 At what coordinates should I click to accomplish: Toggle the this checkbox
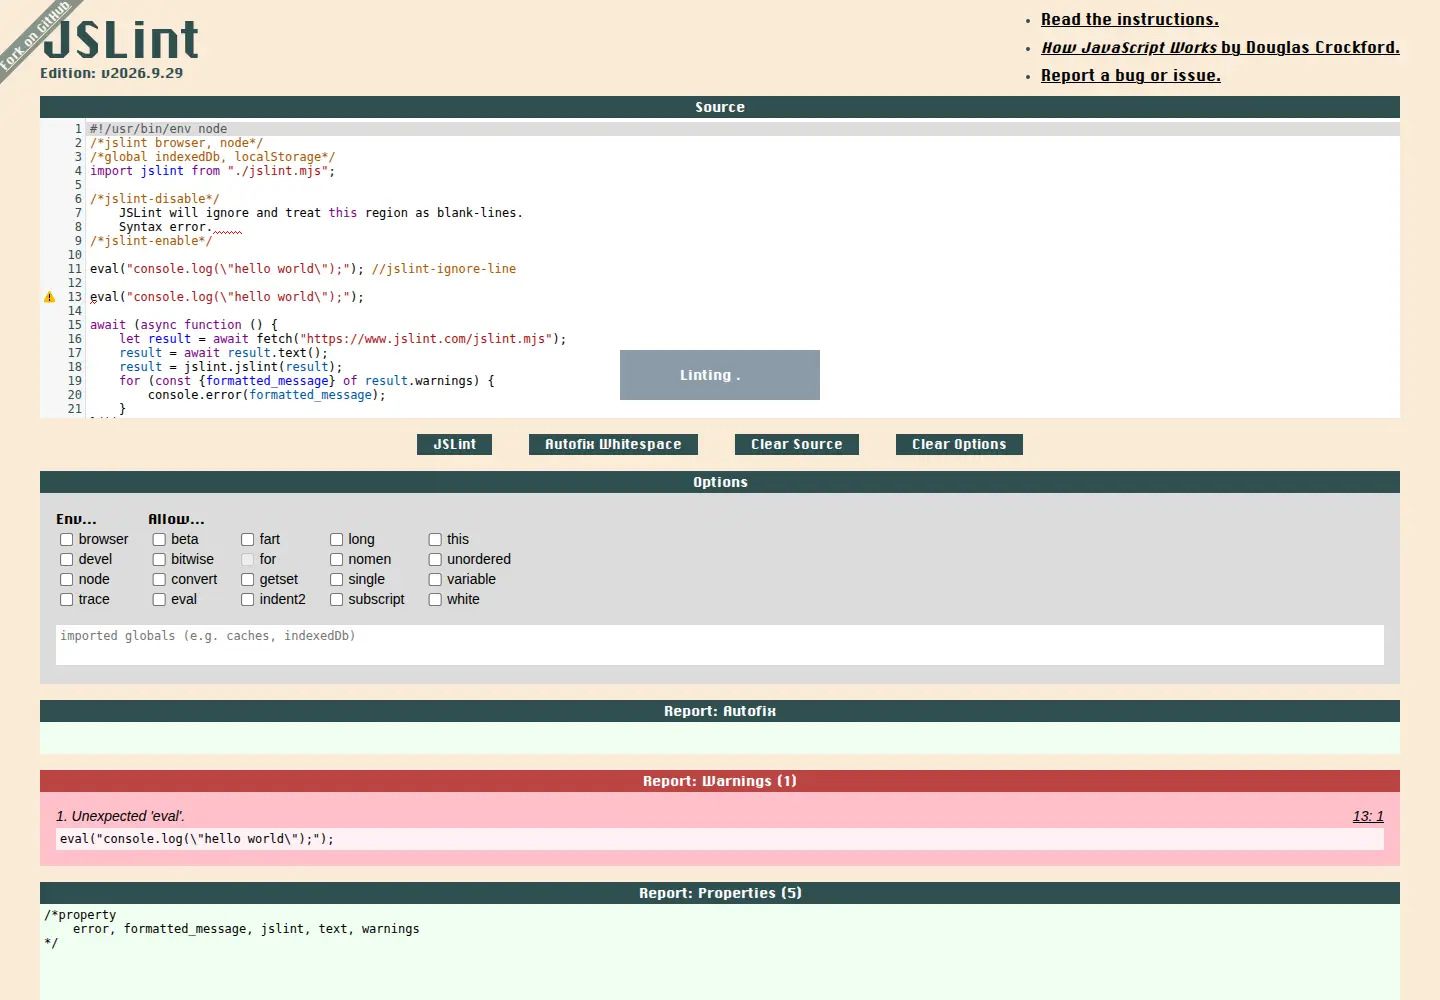[436, 540]
